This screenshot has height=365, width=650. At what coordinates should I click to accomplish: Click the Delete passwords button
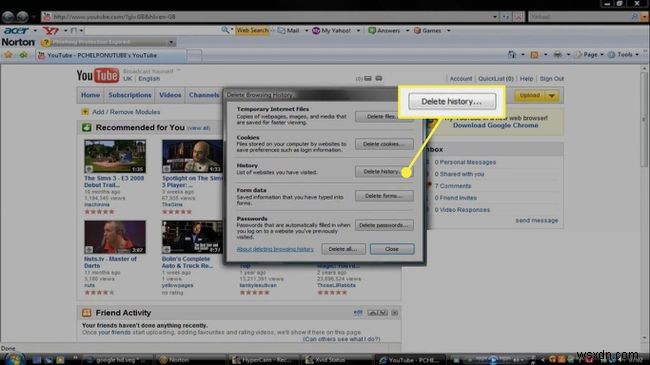click(x=384, y=225)
